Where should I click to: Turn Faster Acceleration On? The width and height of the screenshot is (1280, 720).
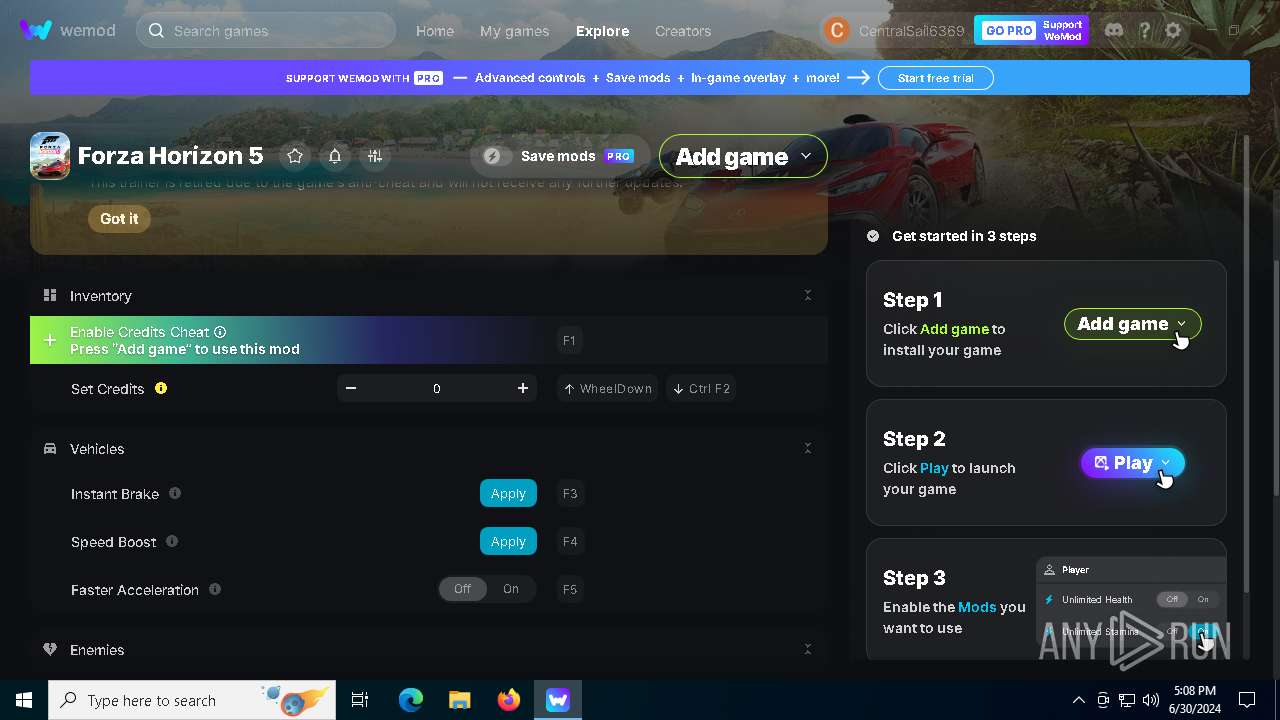(511, 589)
